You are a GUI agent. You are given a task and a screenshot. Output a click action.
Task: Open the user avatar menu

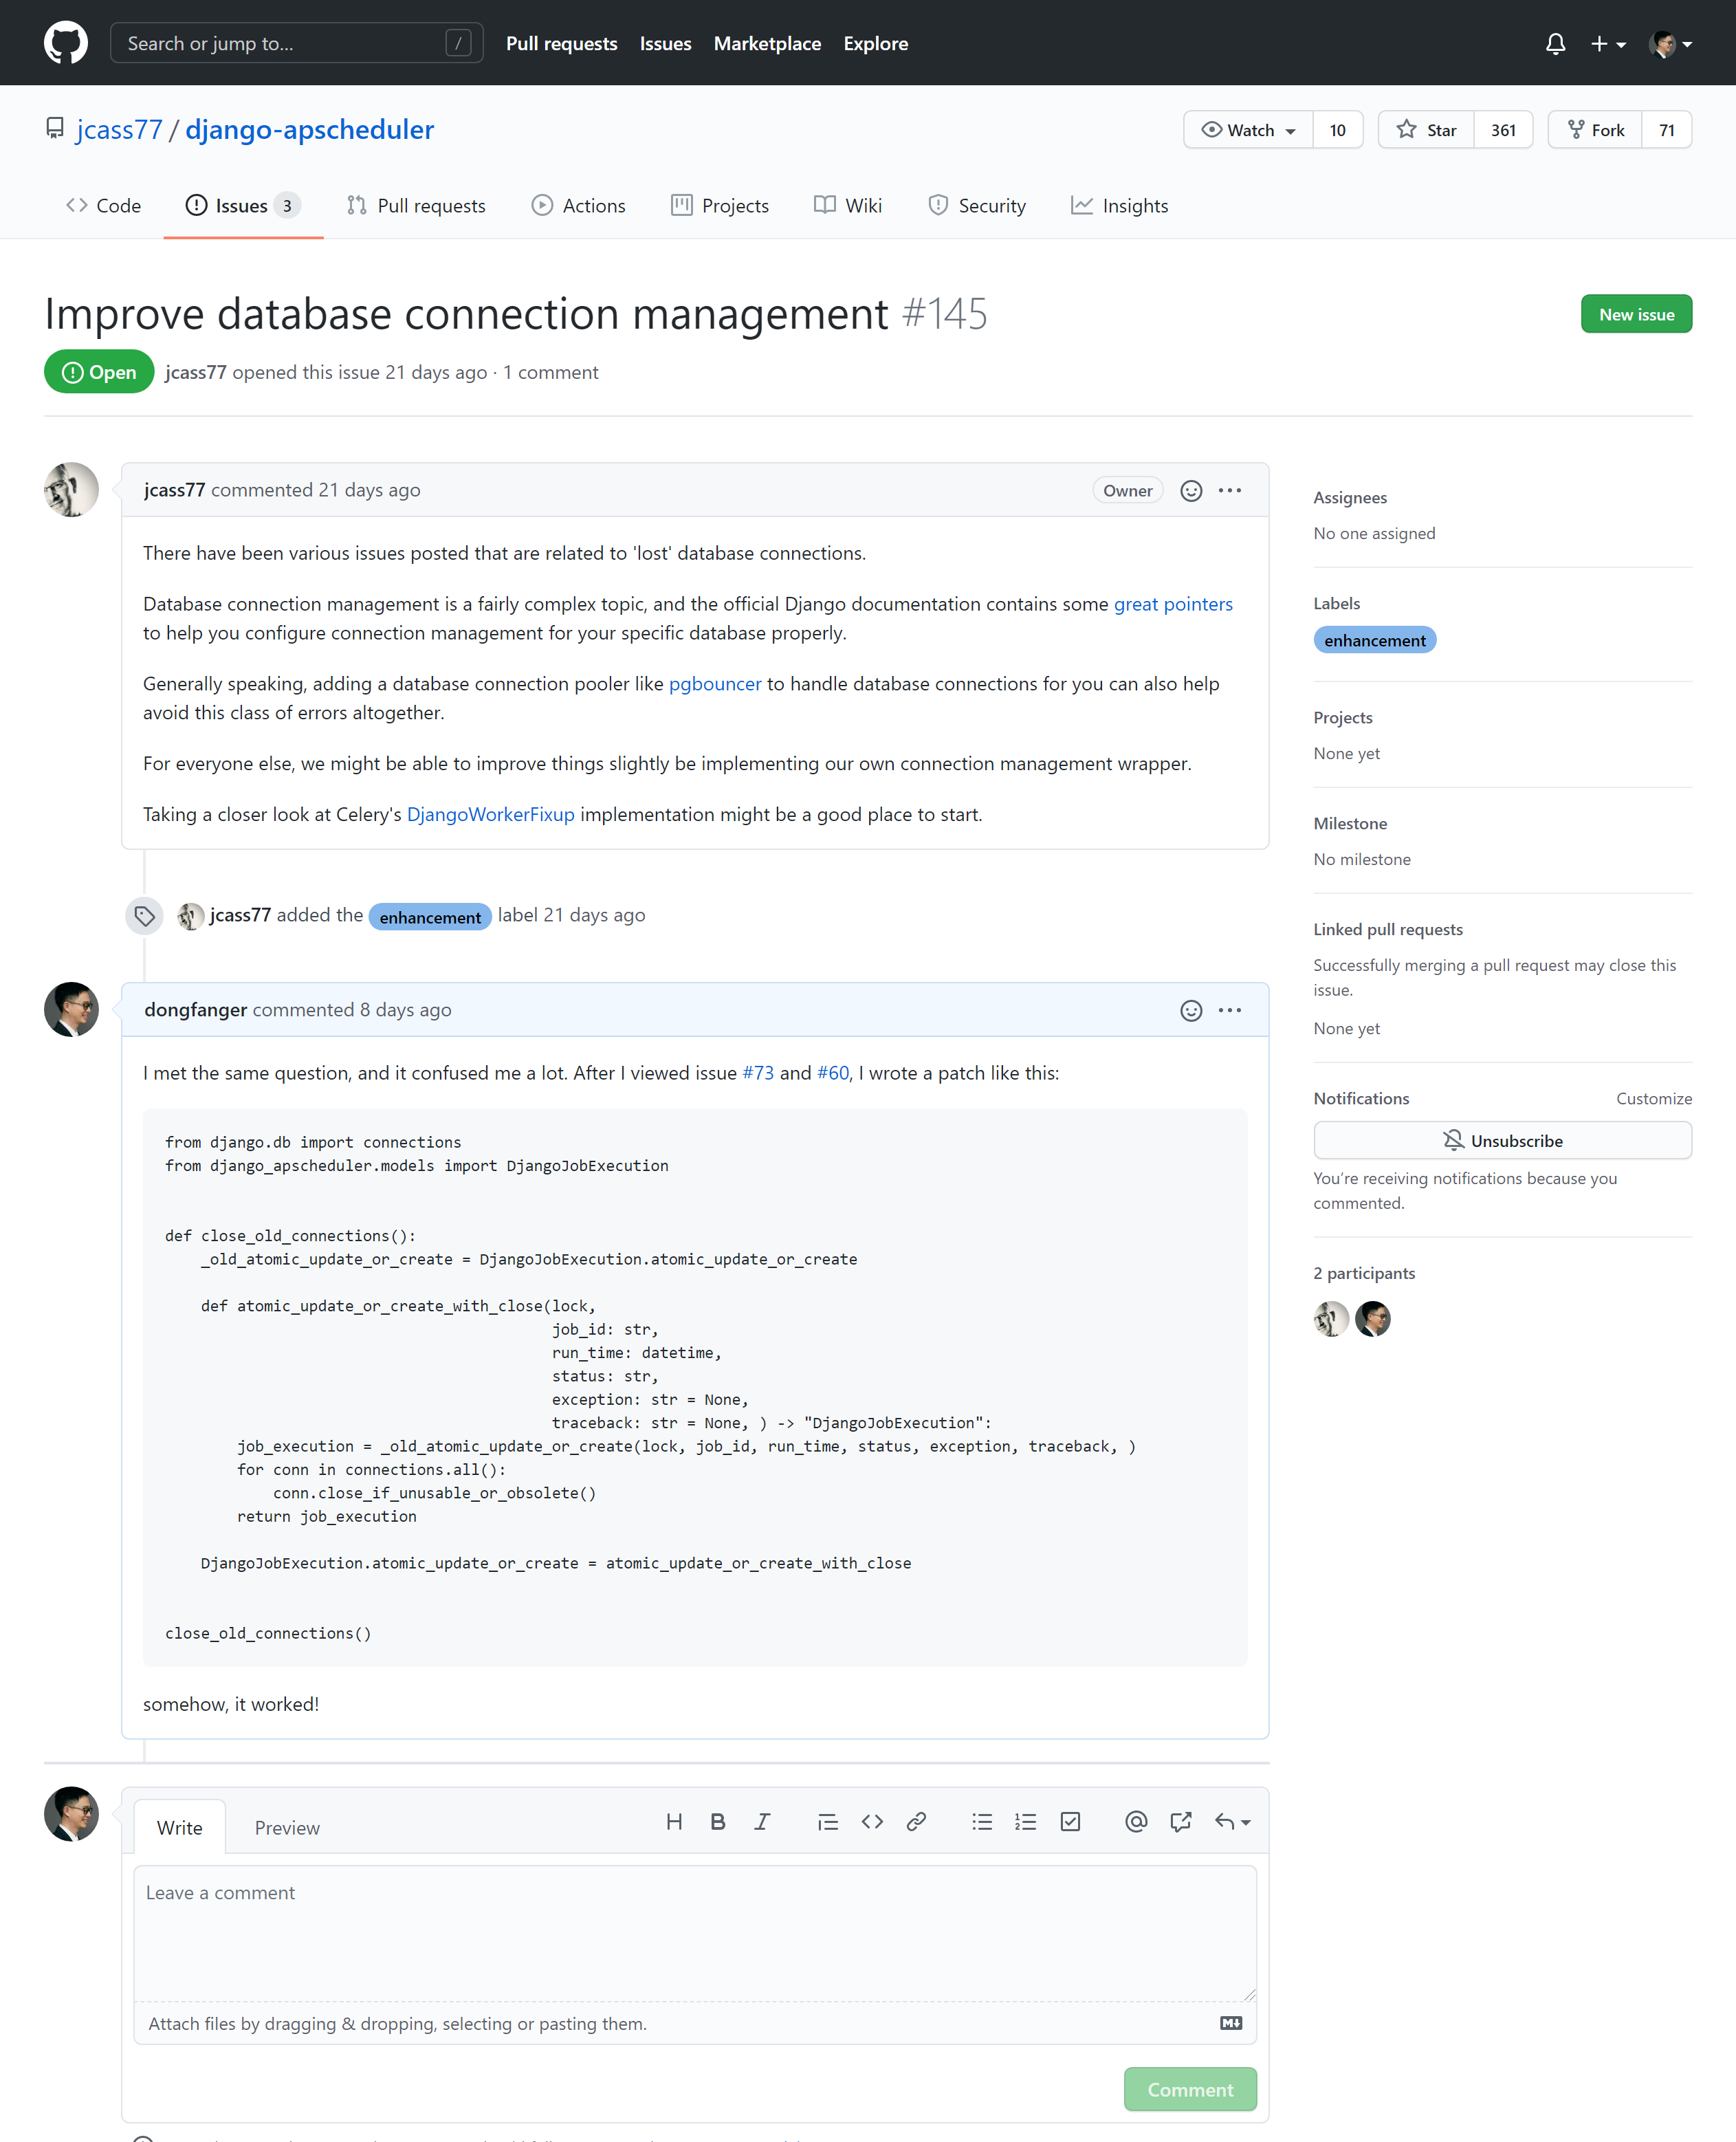pyautogui.click(x=1671, y=44)
